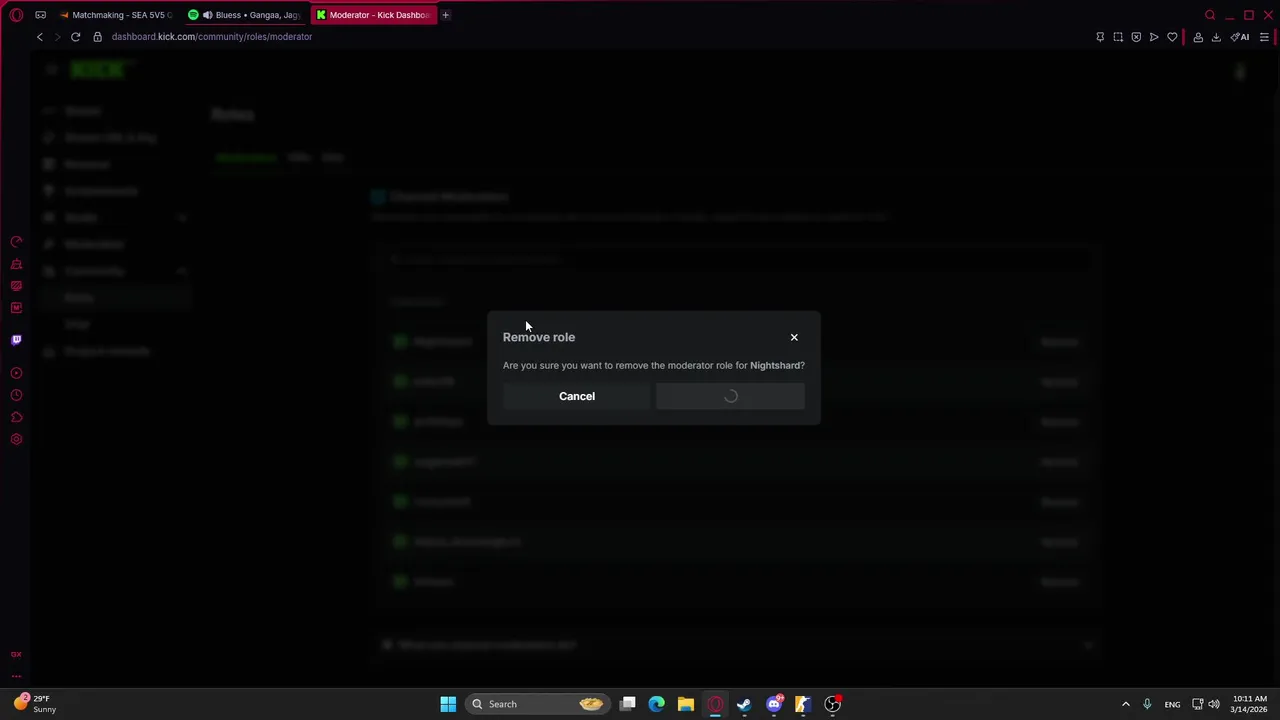Click the Nightshard name in the dialog message
Viewport: 1280px width, 720px height.
coord(775,365)
